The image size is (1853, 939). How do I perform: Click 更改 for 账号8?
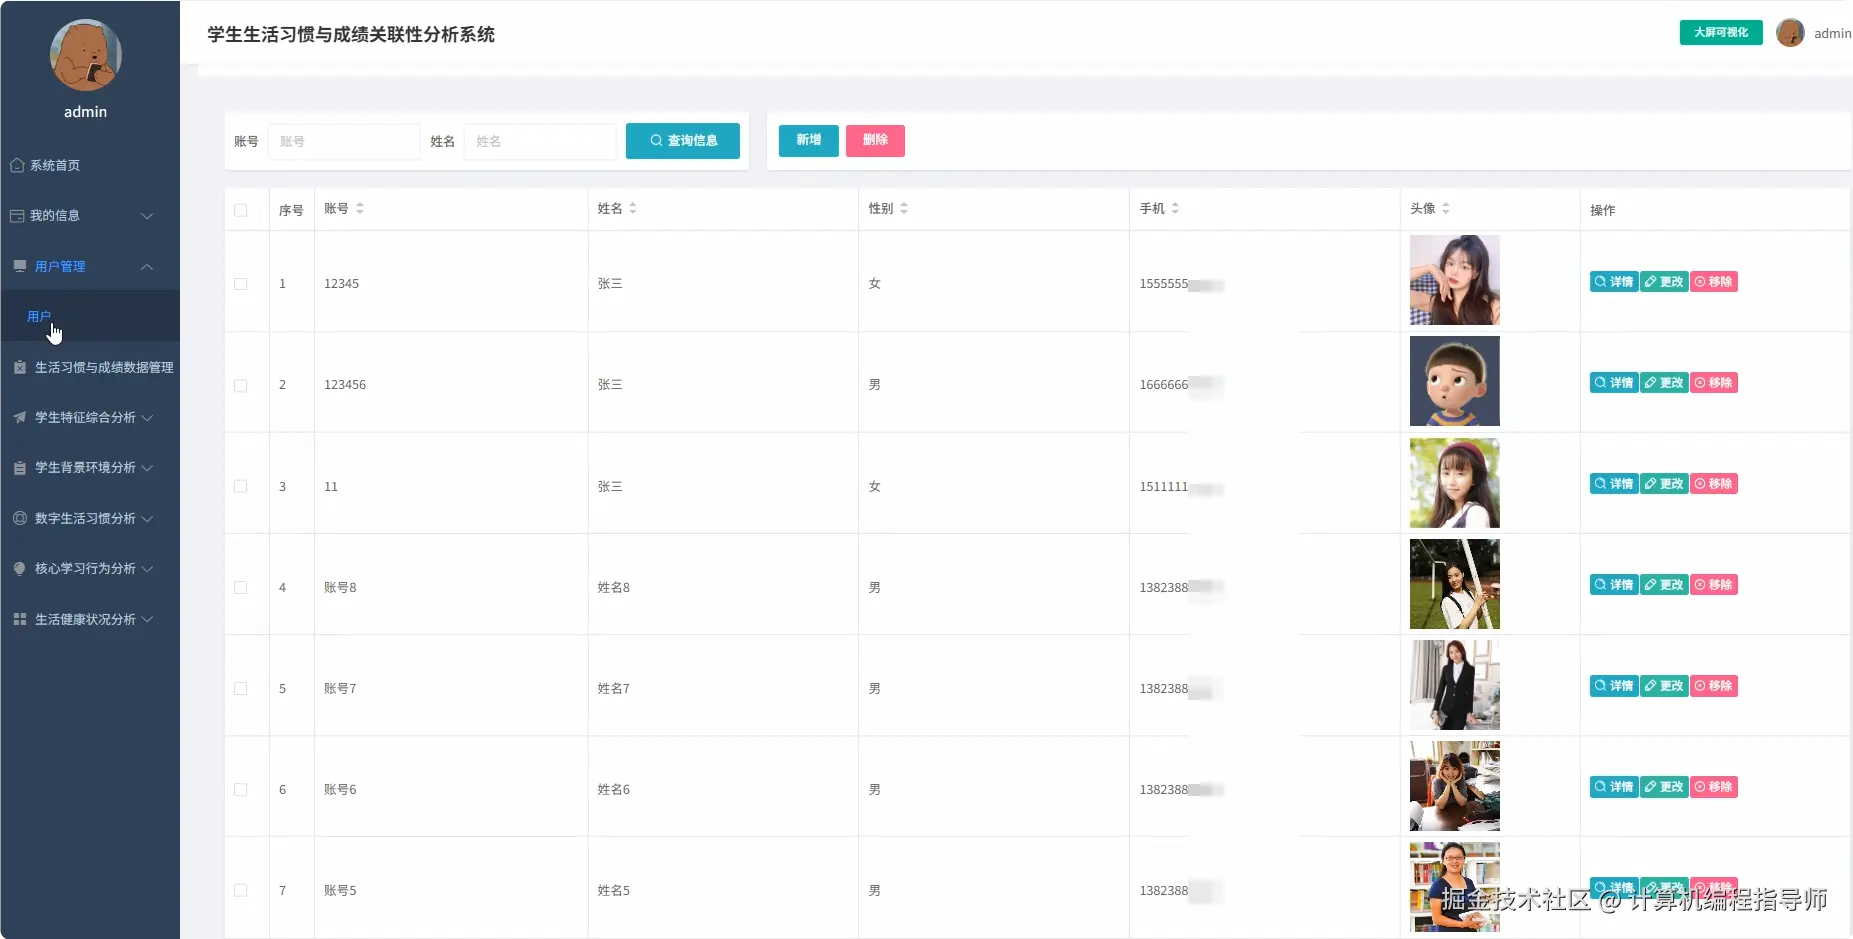point(1664,585)
